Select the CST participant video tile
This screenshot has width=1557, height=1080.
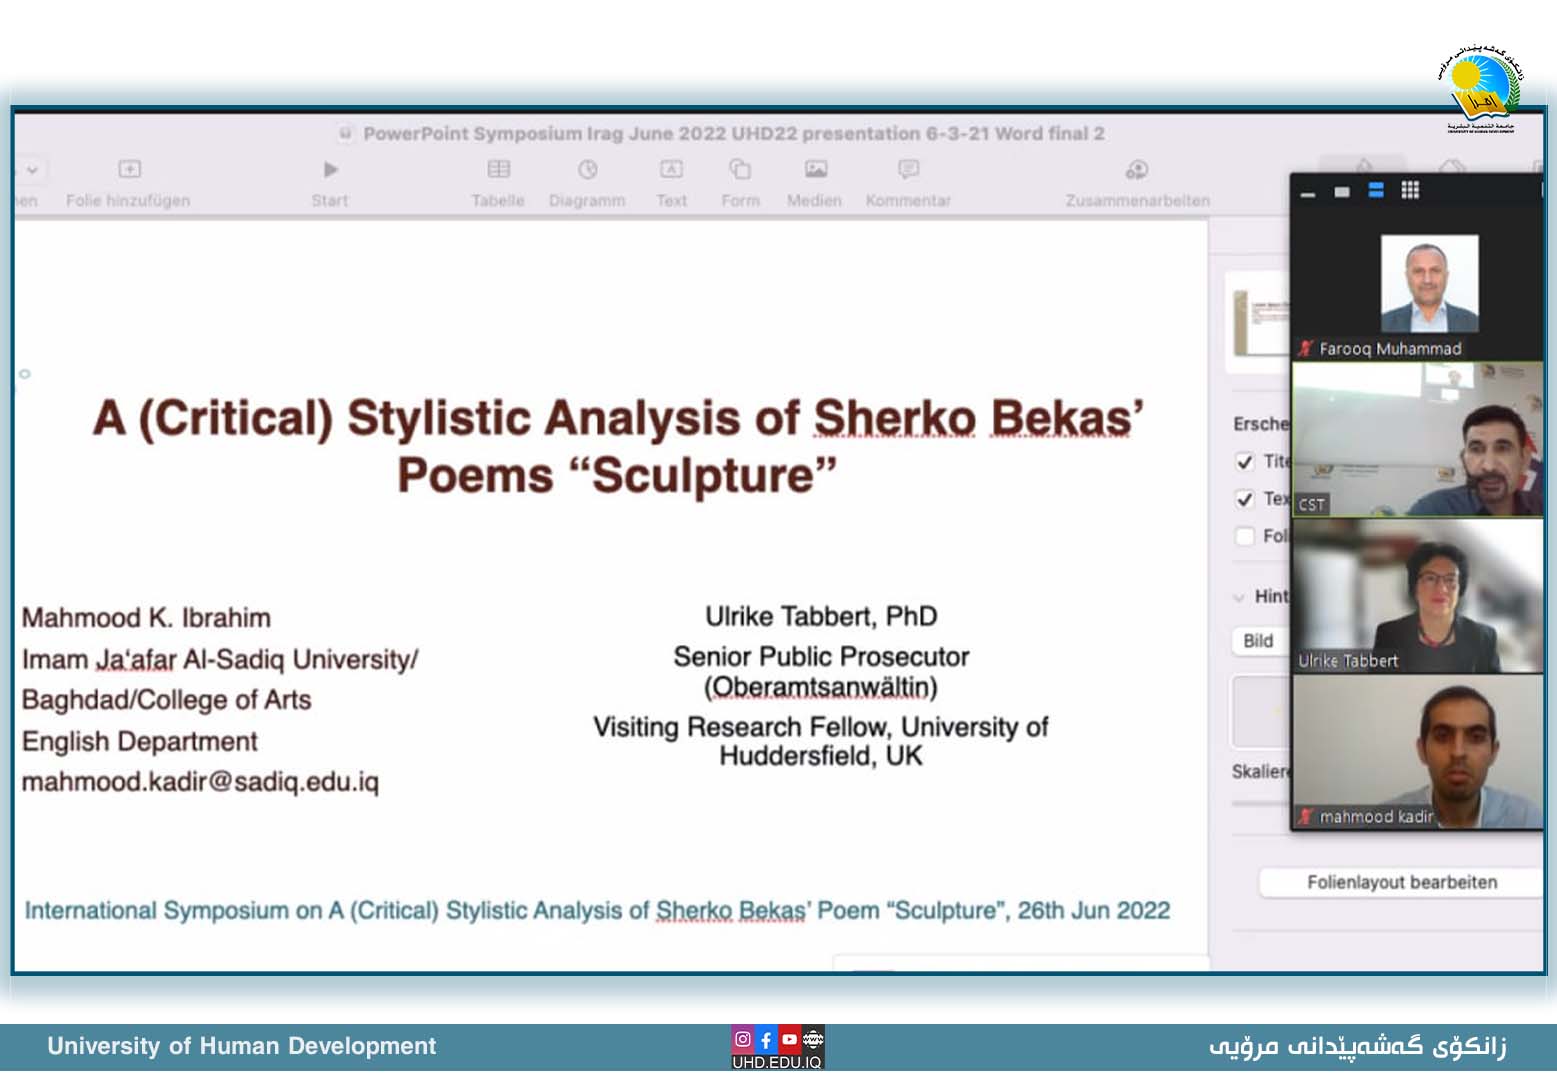(1418, 439)
